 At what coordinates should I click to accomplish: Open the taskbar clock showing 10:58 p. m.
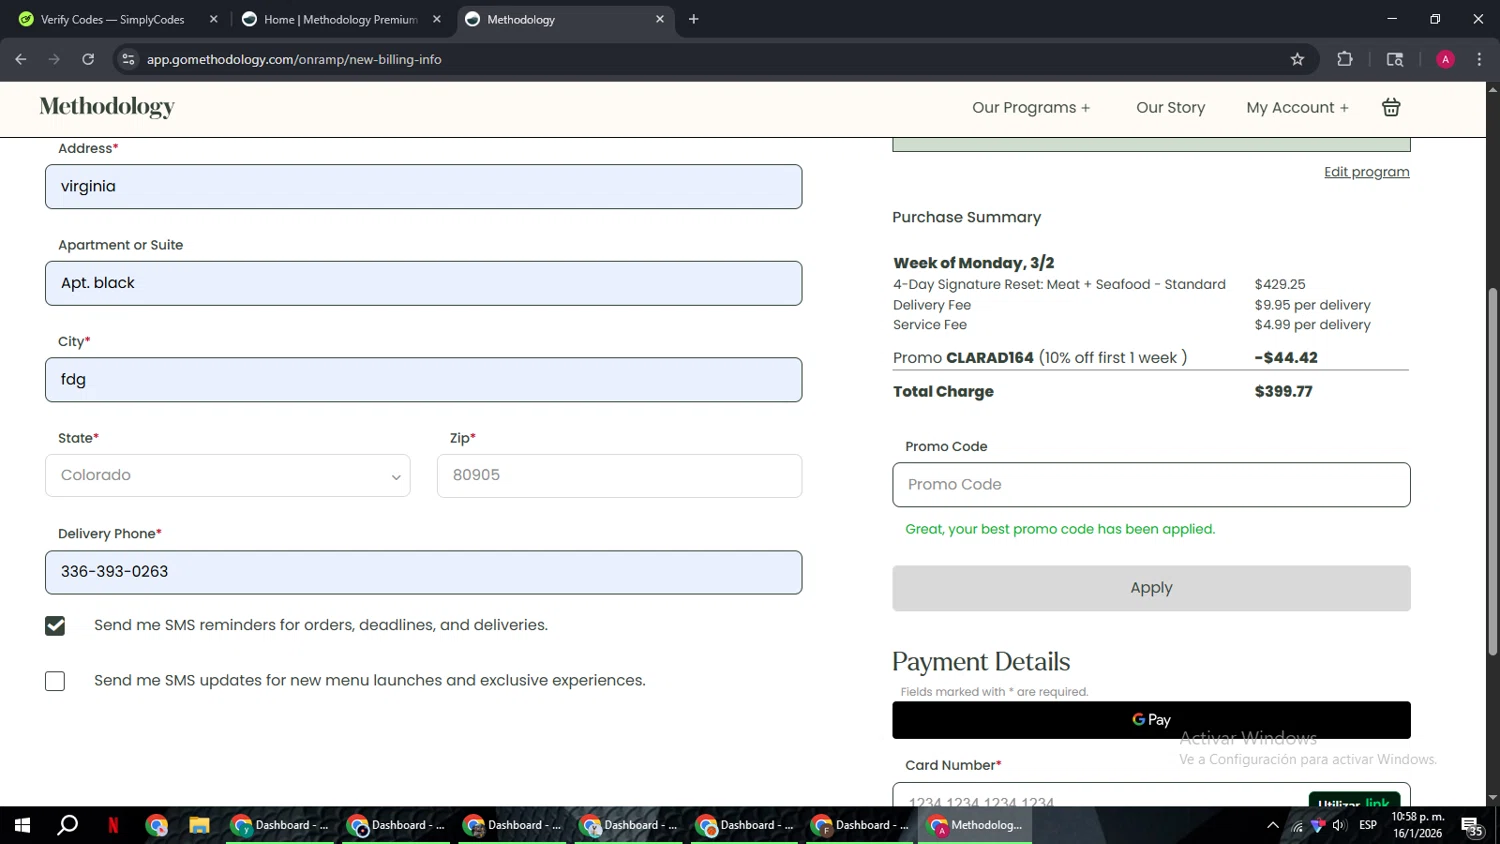[1418, 825]
